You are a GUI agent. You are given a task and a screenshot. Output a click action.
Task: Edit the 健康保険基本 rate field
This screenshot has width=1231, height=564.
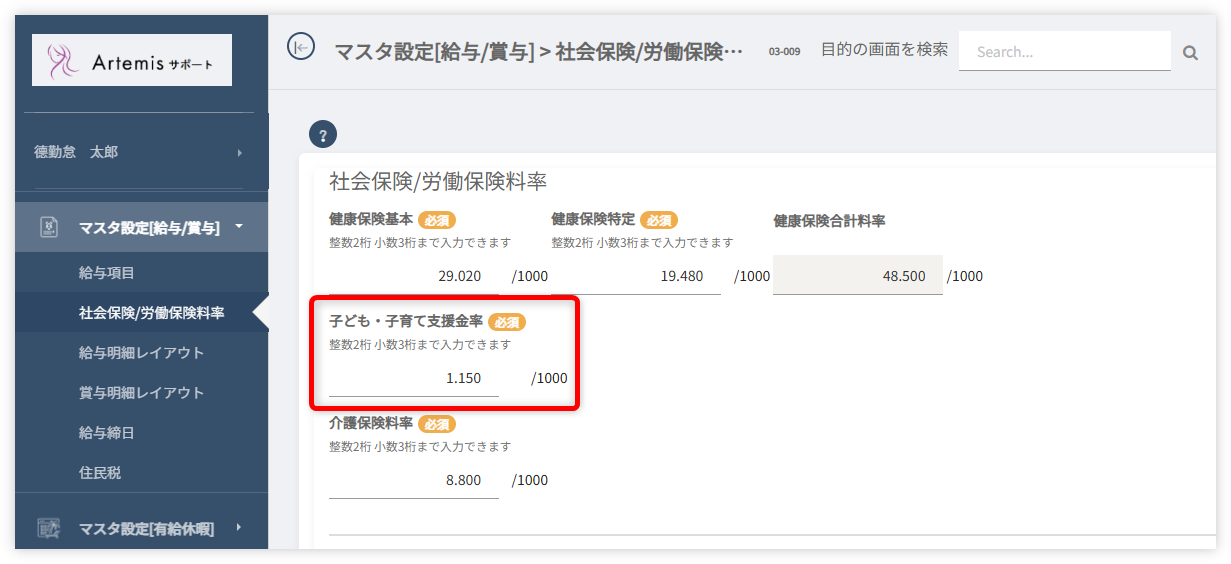[x=414, y=276]
